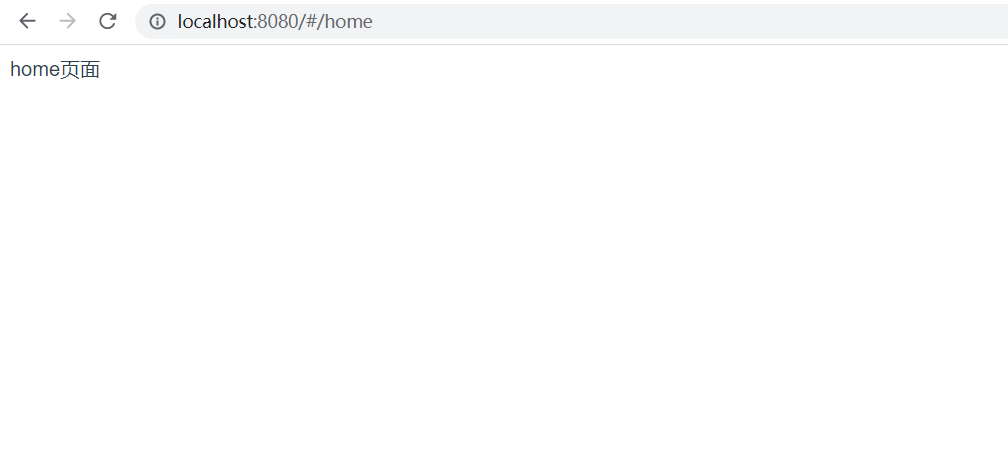Click the blank white page body

tap(504, 270)
